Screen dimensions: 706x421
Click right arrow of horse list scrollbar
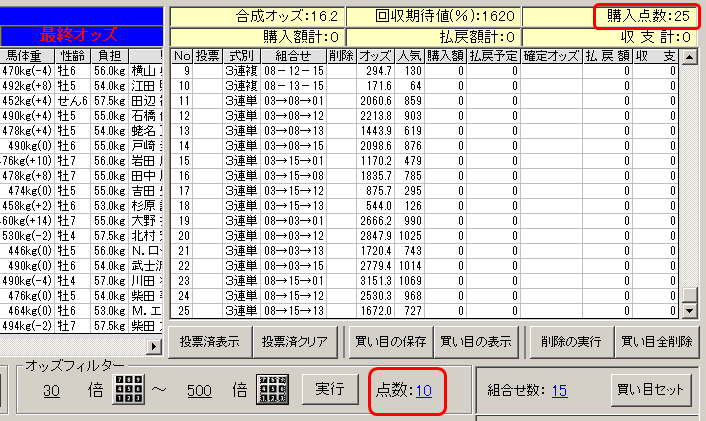tap(154, 346)
